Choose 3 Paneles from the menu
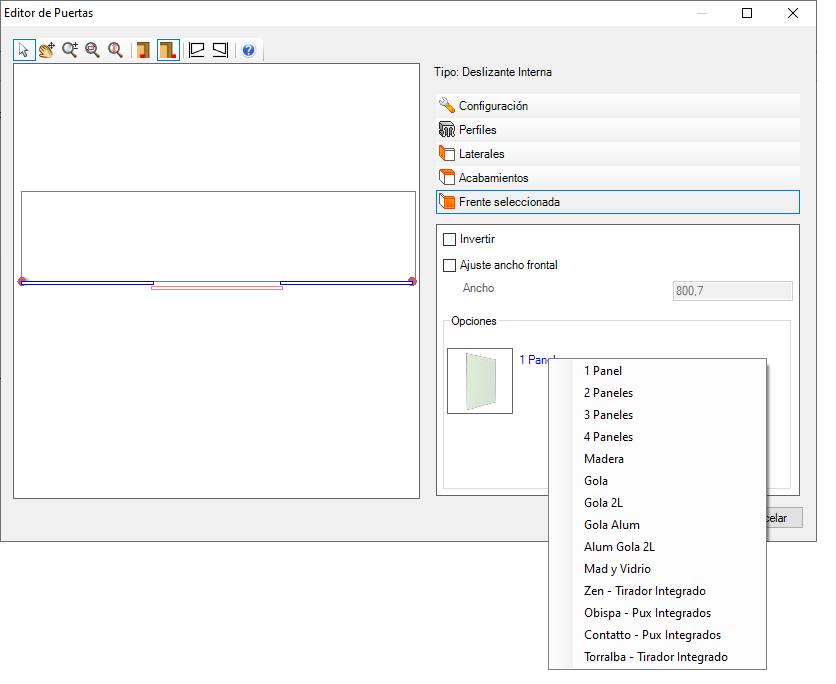Viewport: 836px width, 684px height. coord(657,415)
